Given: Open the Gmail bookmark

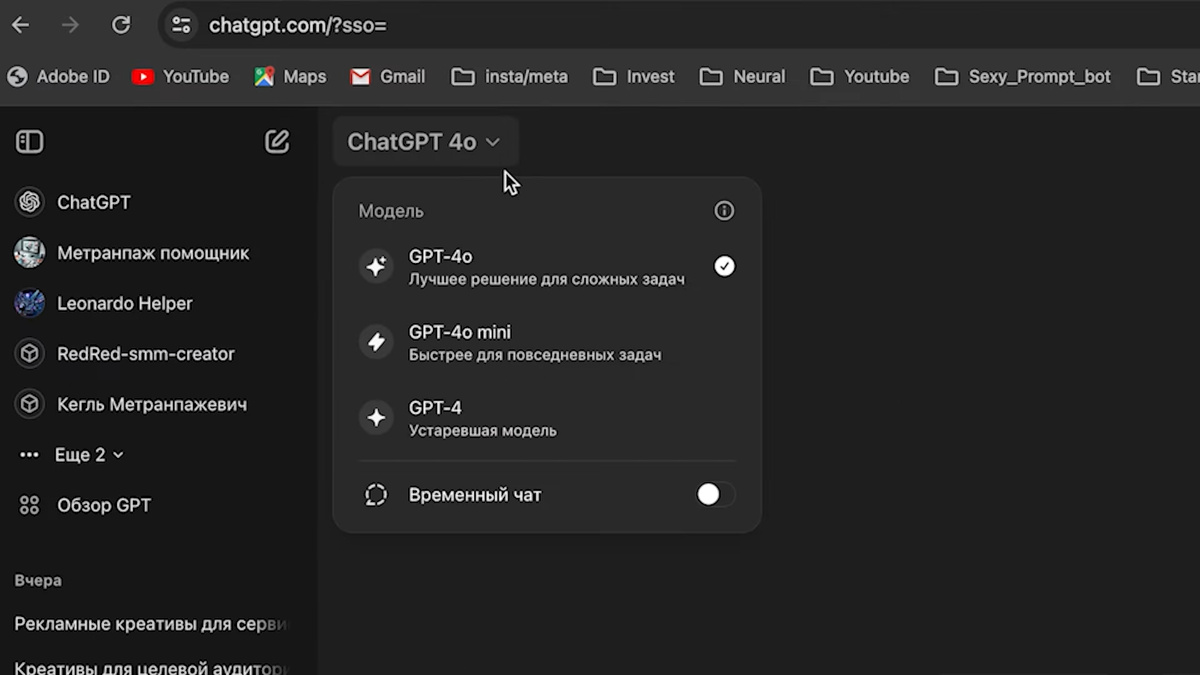Looking at the screenshot, I should coord(388,76).
